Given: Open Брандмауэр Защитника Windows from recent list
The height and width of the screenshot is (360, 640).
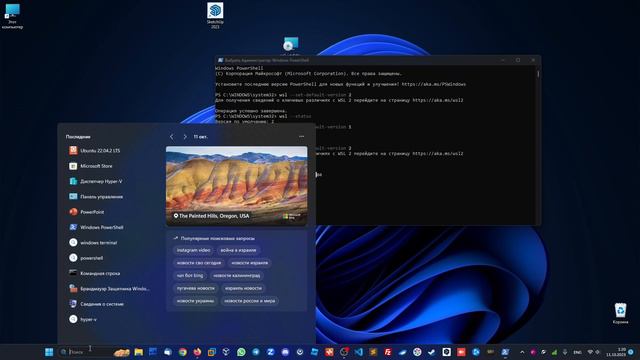Looking at the screenshot, I should point(111,289).
